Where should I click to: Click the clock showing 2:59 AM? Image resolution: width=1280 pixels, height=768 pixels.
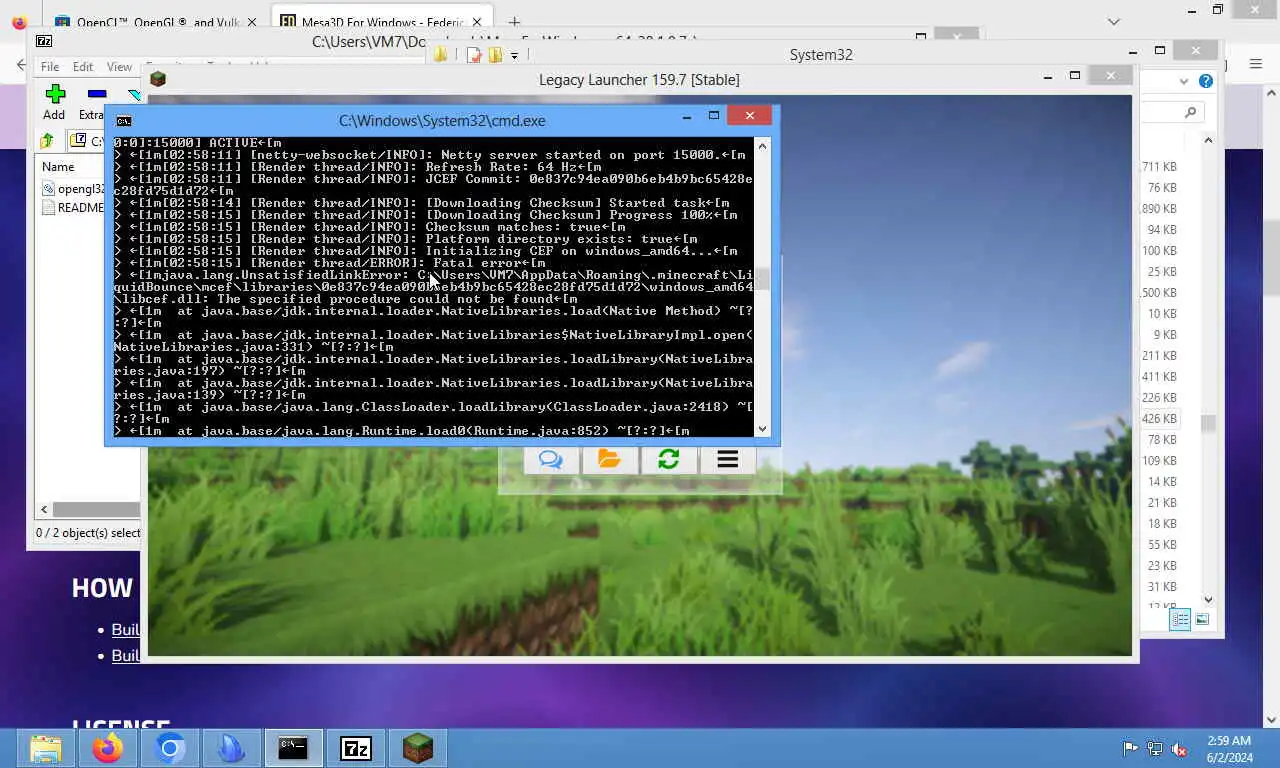(1228, 741)
